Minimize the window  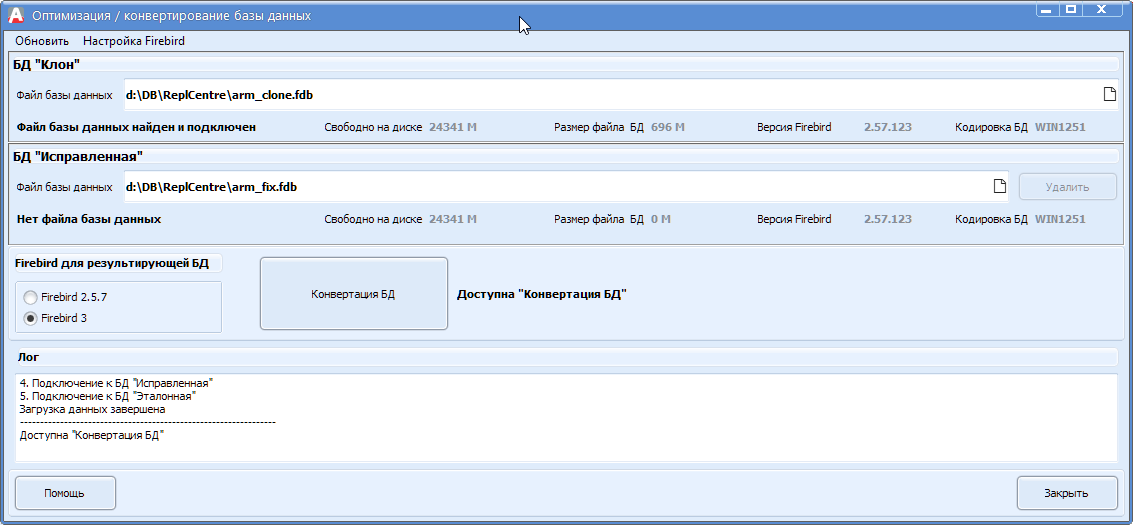coord(1048,9)
